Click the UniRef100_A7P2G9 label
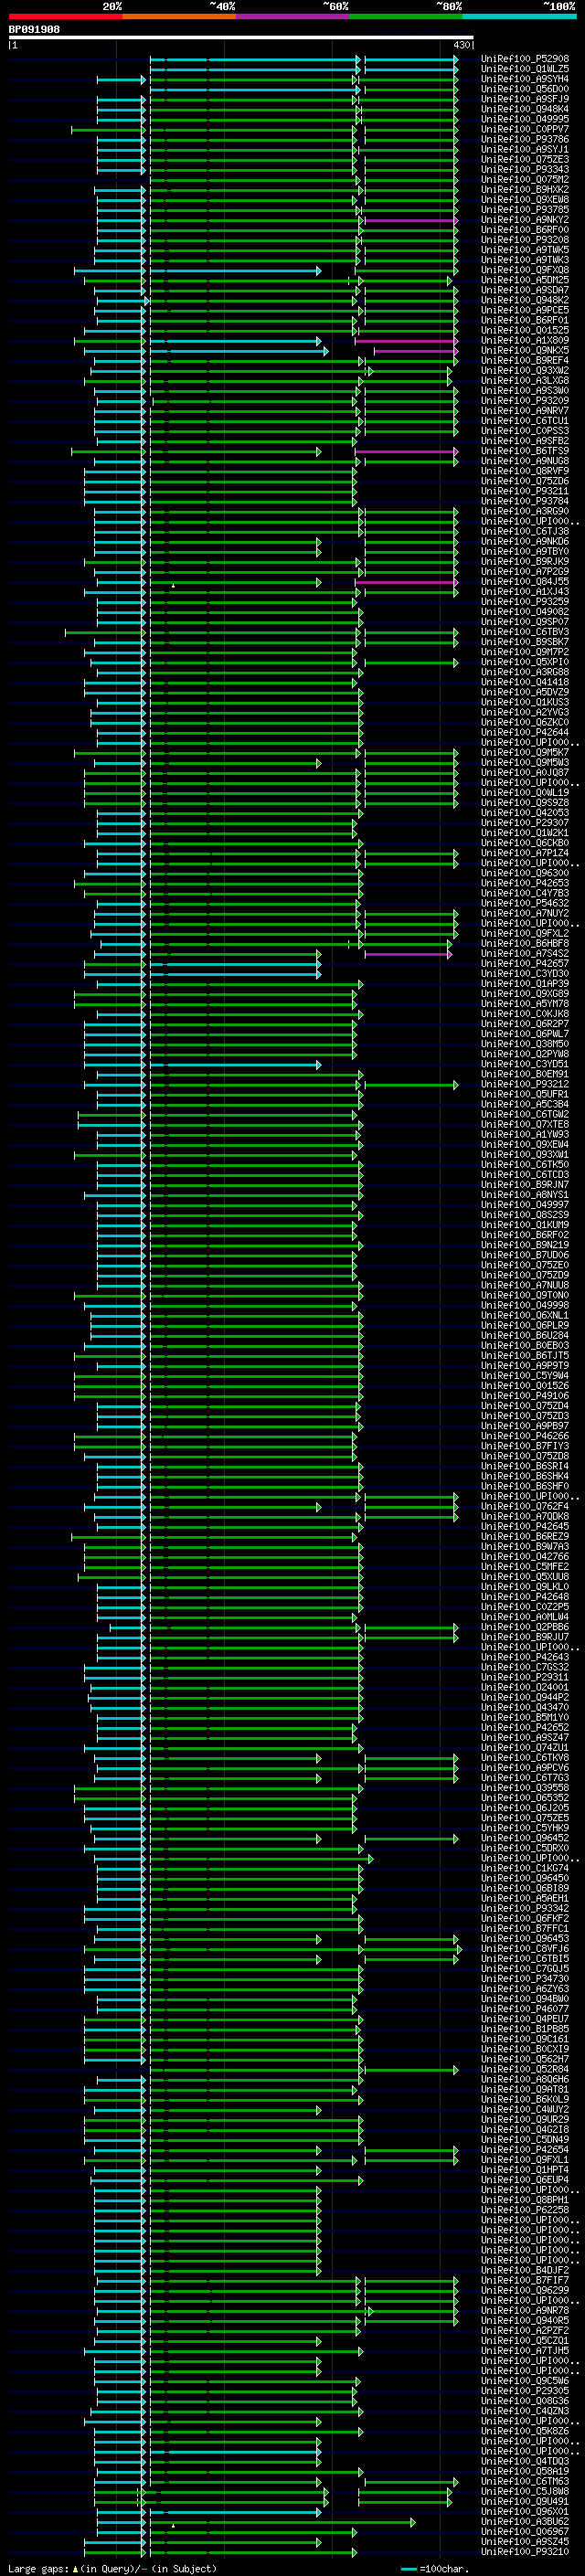This screenshot has height=2576, width=585. pyautogui.click(x=525, y=571)
